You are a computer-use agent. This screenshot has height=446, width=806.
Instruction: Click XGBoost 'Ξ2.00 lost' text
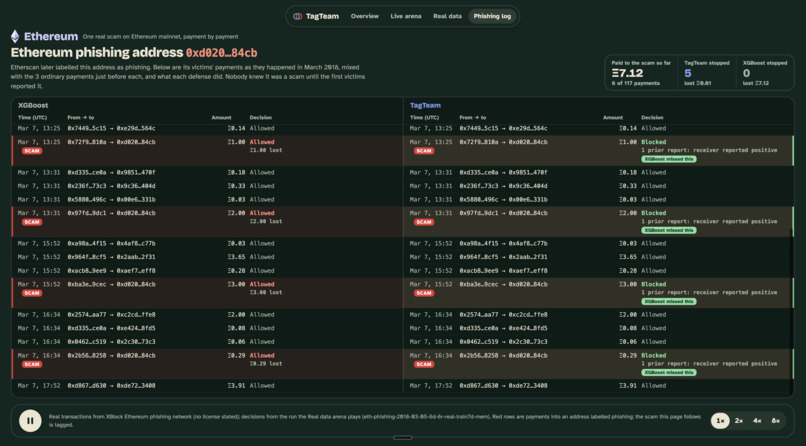tap(266, 221)
